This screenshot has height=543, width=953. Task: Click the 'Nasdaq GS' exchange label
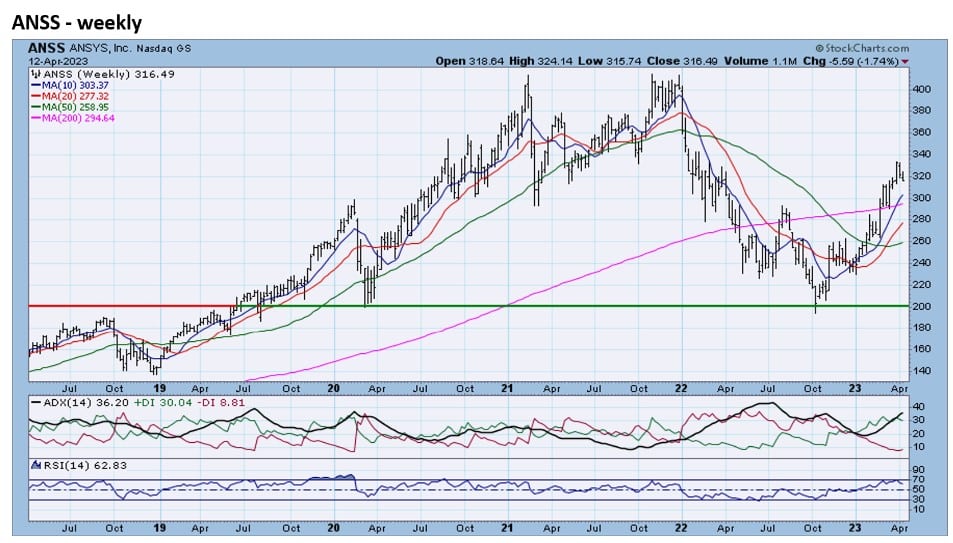[x=163, y=48]
